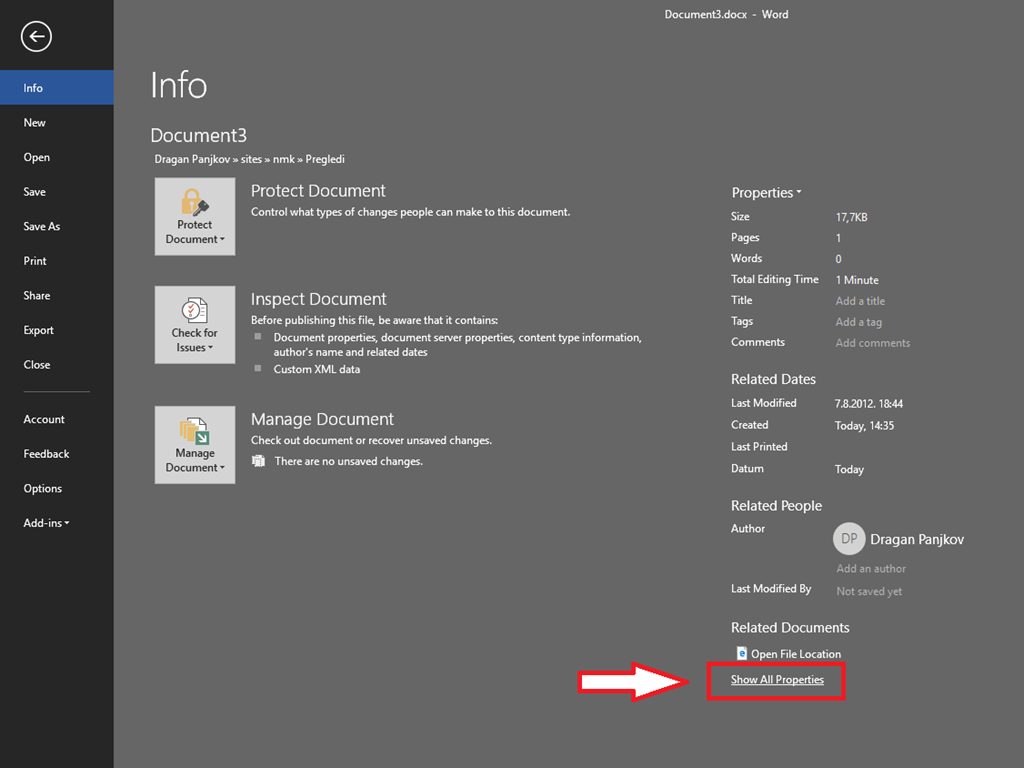
Task: Click the Add a tag field
Action: coord(858,322)
